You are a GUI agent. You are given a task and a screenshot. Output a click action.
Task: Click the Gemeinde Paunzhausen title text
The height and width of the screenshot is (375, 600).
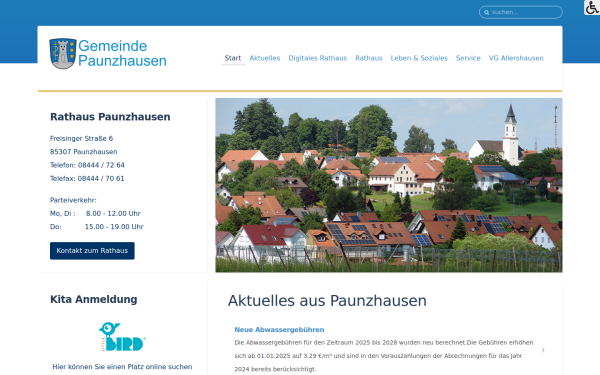coord(122,54)
